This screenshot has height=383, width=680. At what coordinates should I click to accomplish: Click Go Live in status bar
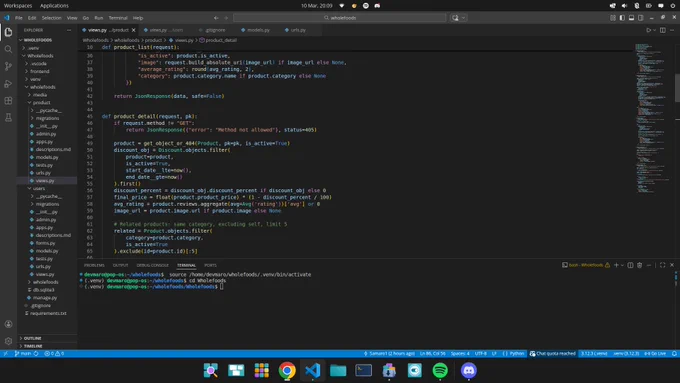coord(655,354)
